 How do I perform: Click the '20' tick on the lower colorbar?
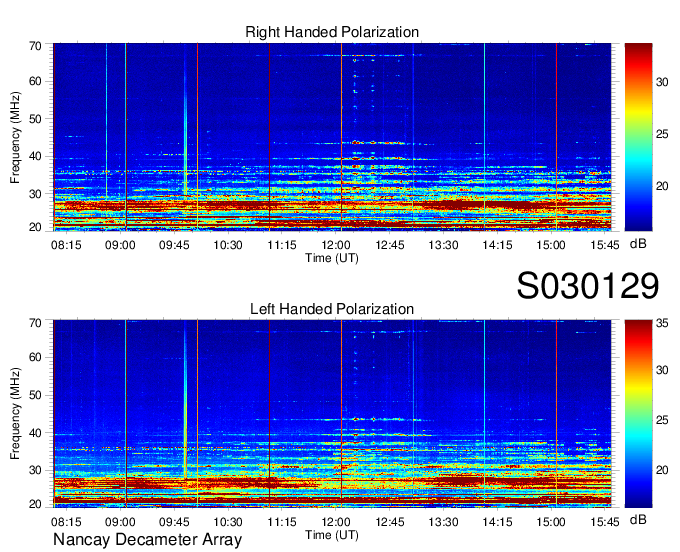pyautogui.click(x=662, y=470)
